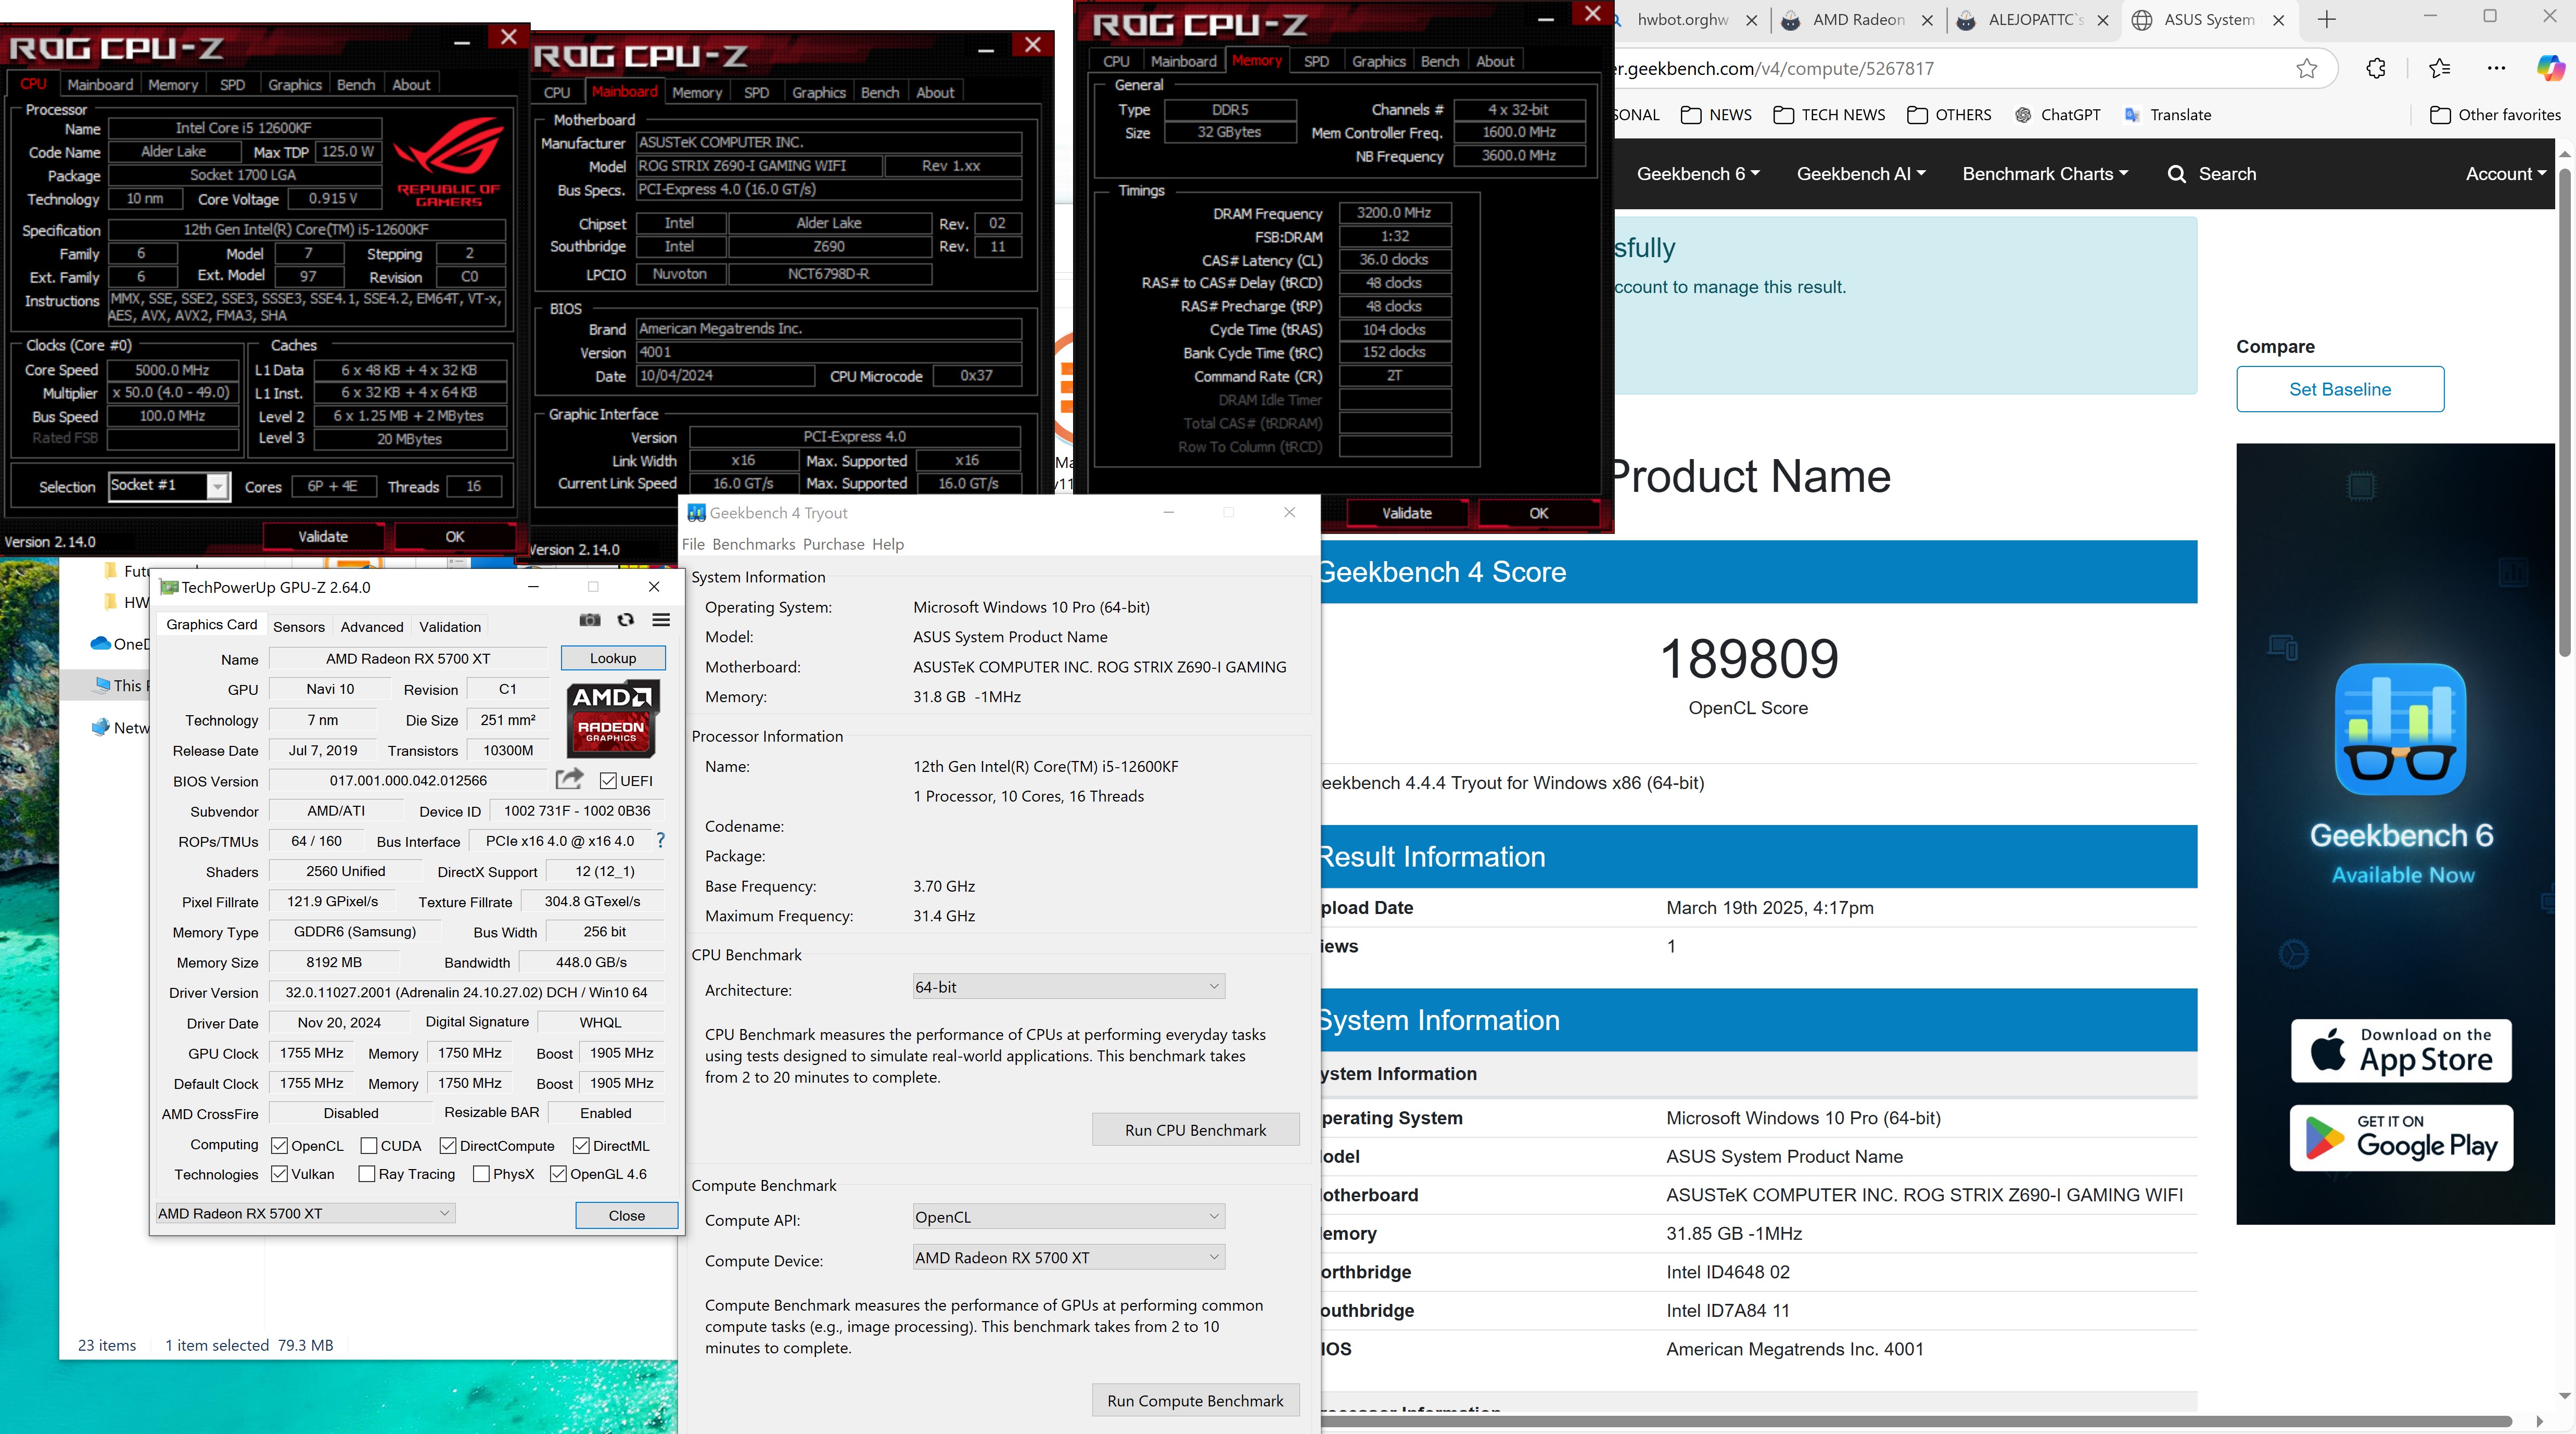Click Close button in GPU-Z

[627, 1215]
